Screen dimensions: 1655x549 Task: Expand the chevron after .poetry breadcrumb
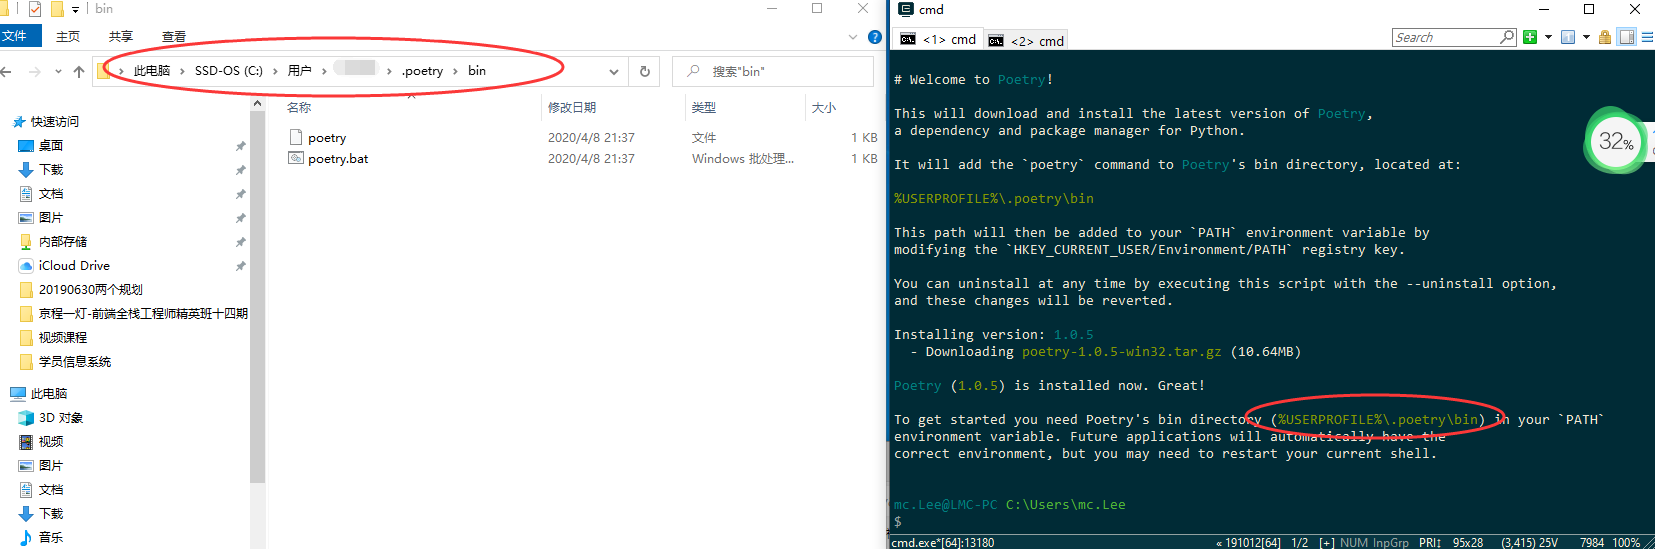455,71
